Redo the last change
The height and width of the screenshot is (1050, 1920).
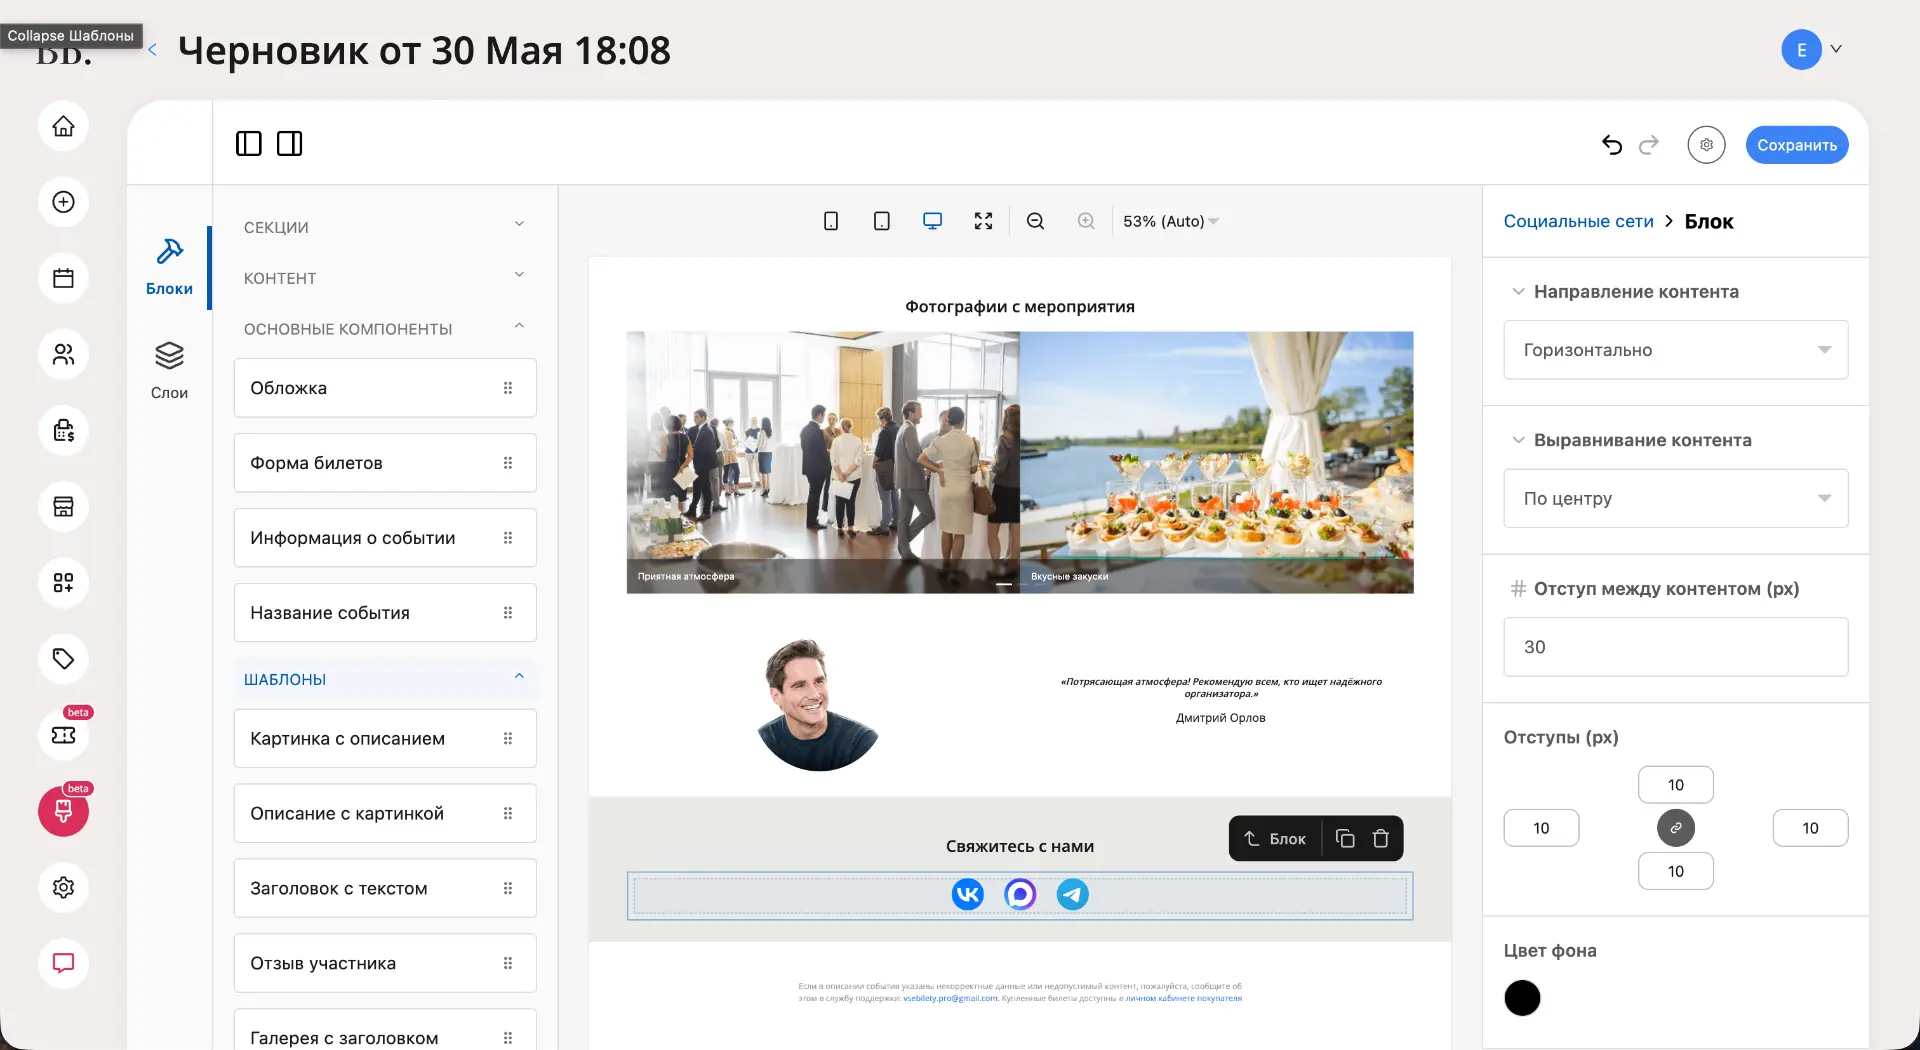(x=1649, y=145)
